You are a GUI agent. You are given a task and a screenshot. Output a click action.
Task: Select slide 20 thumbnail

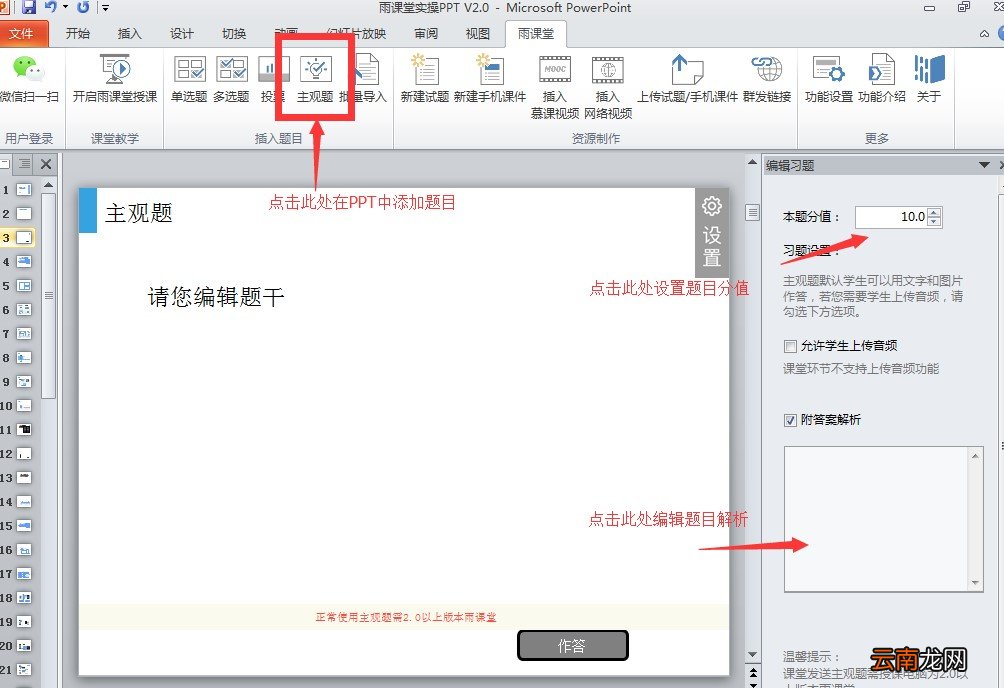click(x=24, y=646)
